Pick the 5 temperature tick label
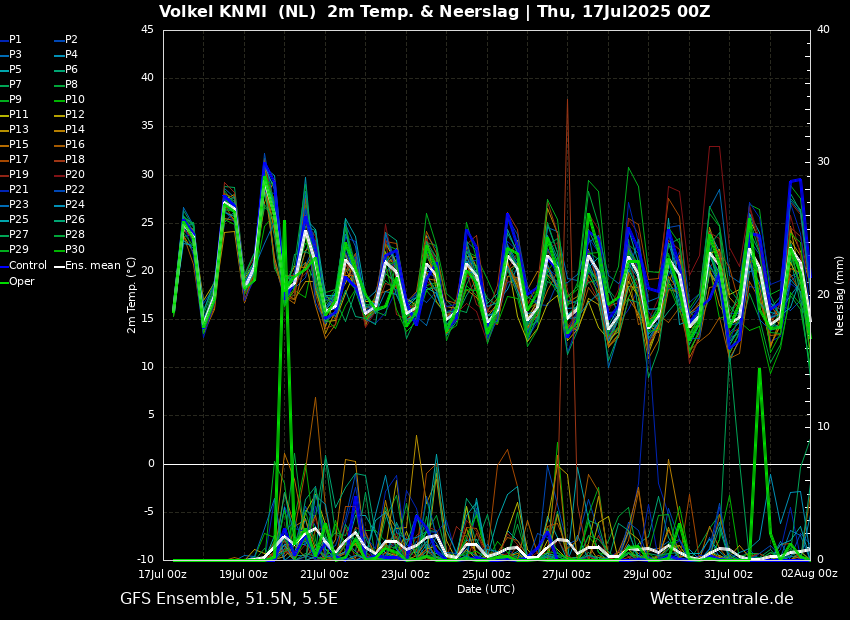The width and height of the screenshot is (850, 620). click(151, 416)
